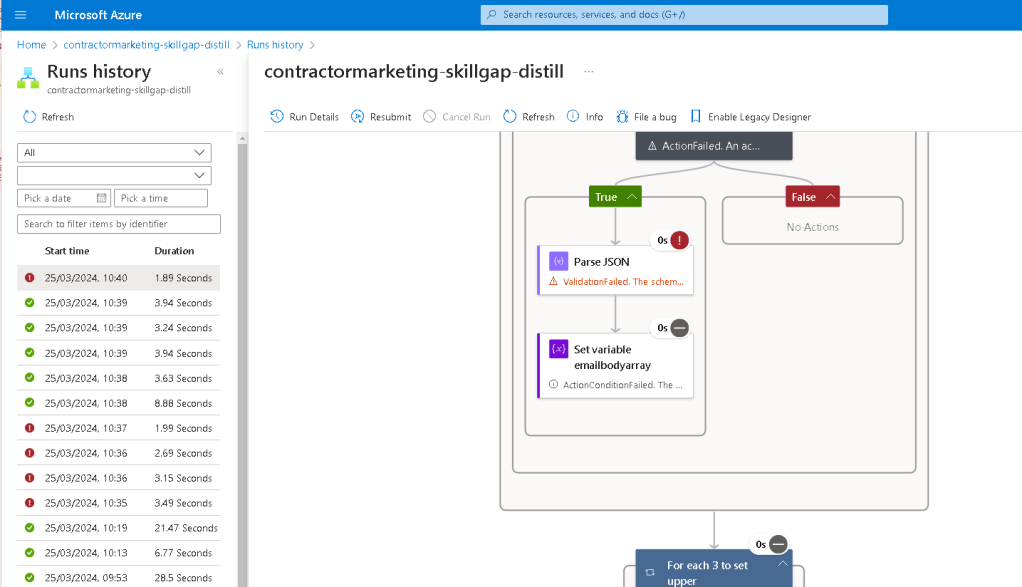The width and height of the screenshot is (1022, 587).
Task: Click failed status icon for 10:40 run
Action: (29, 278)
